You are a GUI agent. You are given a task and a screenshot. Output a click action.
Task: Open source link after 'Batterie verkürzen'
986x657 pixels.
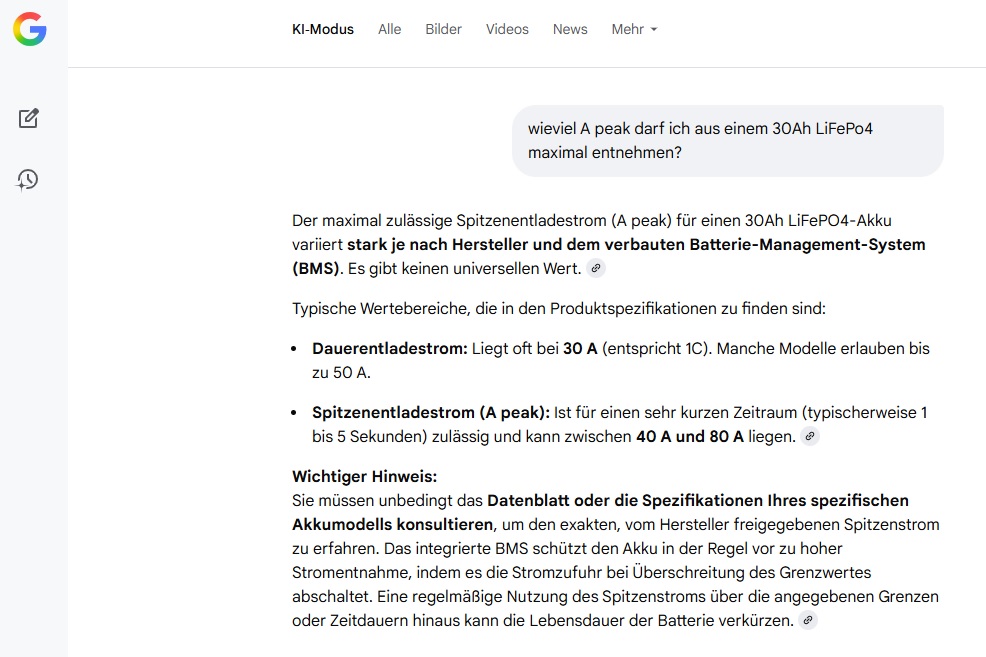click(x=807, y=620)
